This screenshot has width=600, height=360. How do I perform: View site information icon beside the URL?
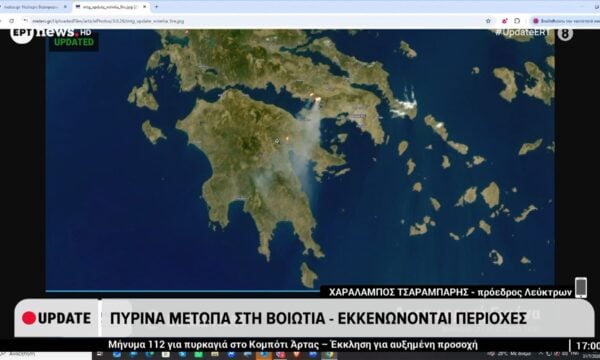tap(26, 21)
